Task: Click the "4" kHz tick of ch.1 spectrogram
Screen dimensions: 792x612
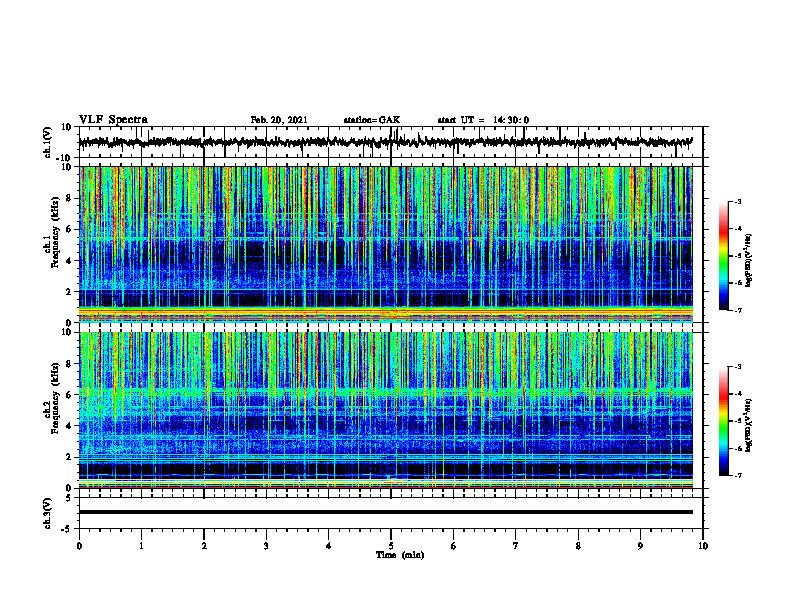Action: point(69,261)
